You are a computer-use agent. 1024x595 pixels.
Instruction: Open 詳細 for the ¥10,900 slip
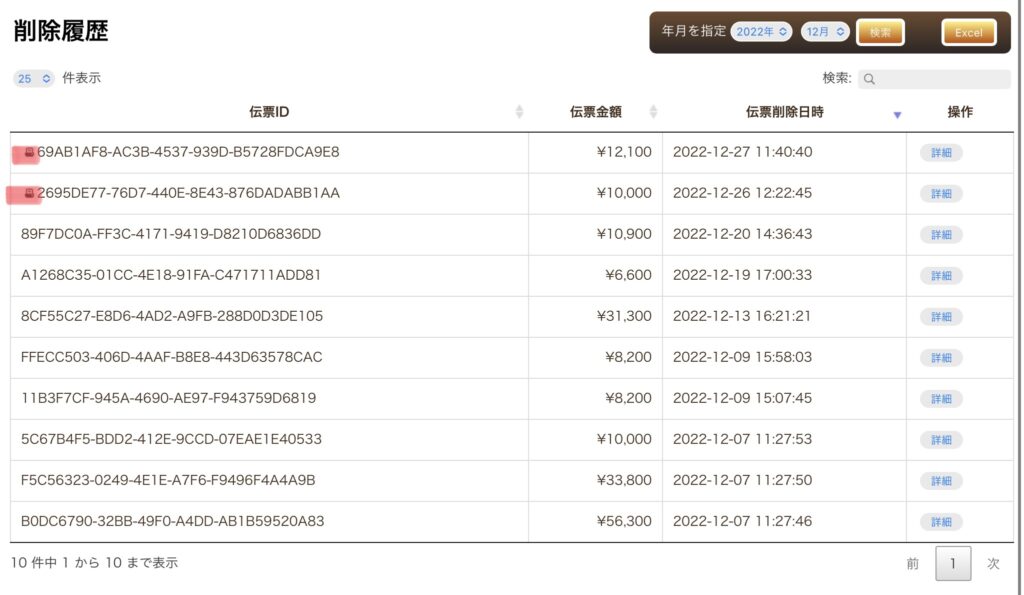coord(941,234)
